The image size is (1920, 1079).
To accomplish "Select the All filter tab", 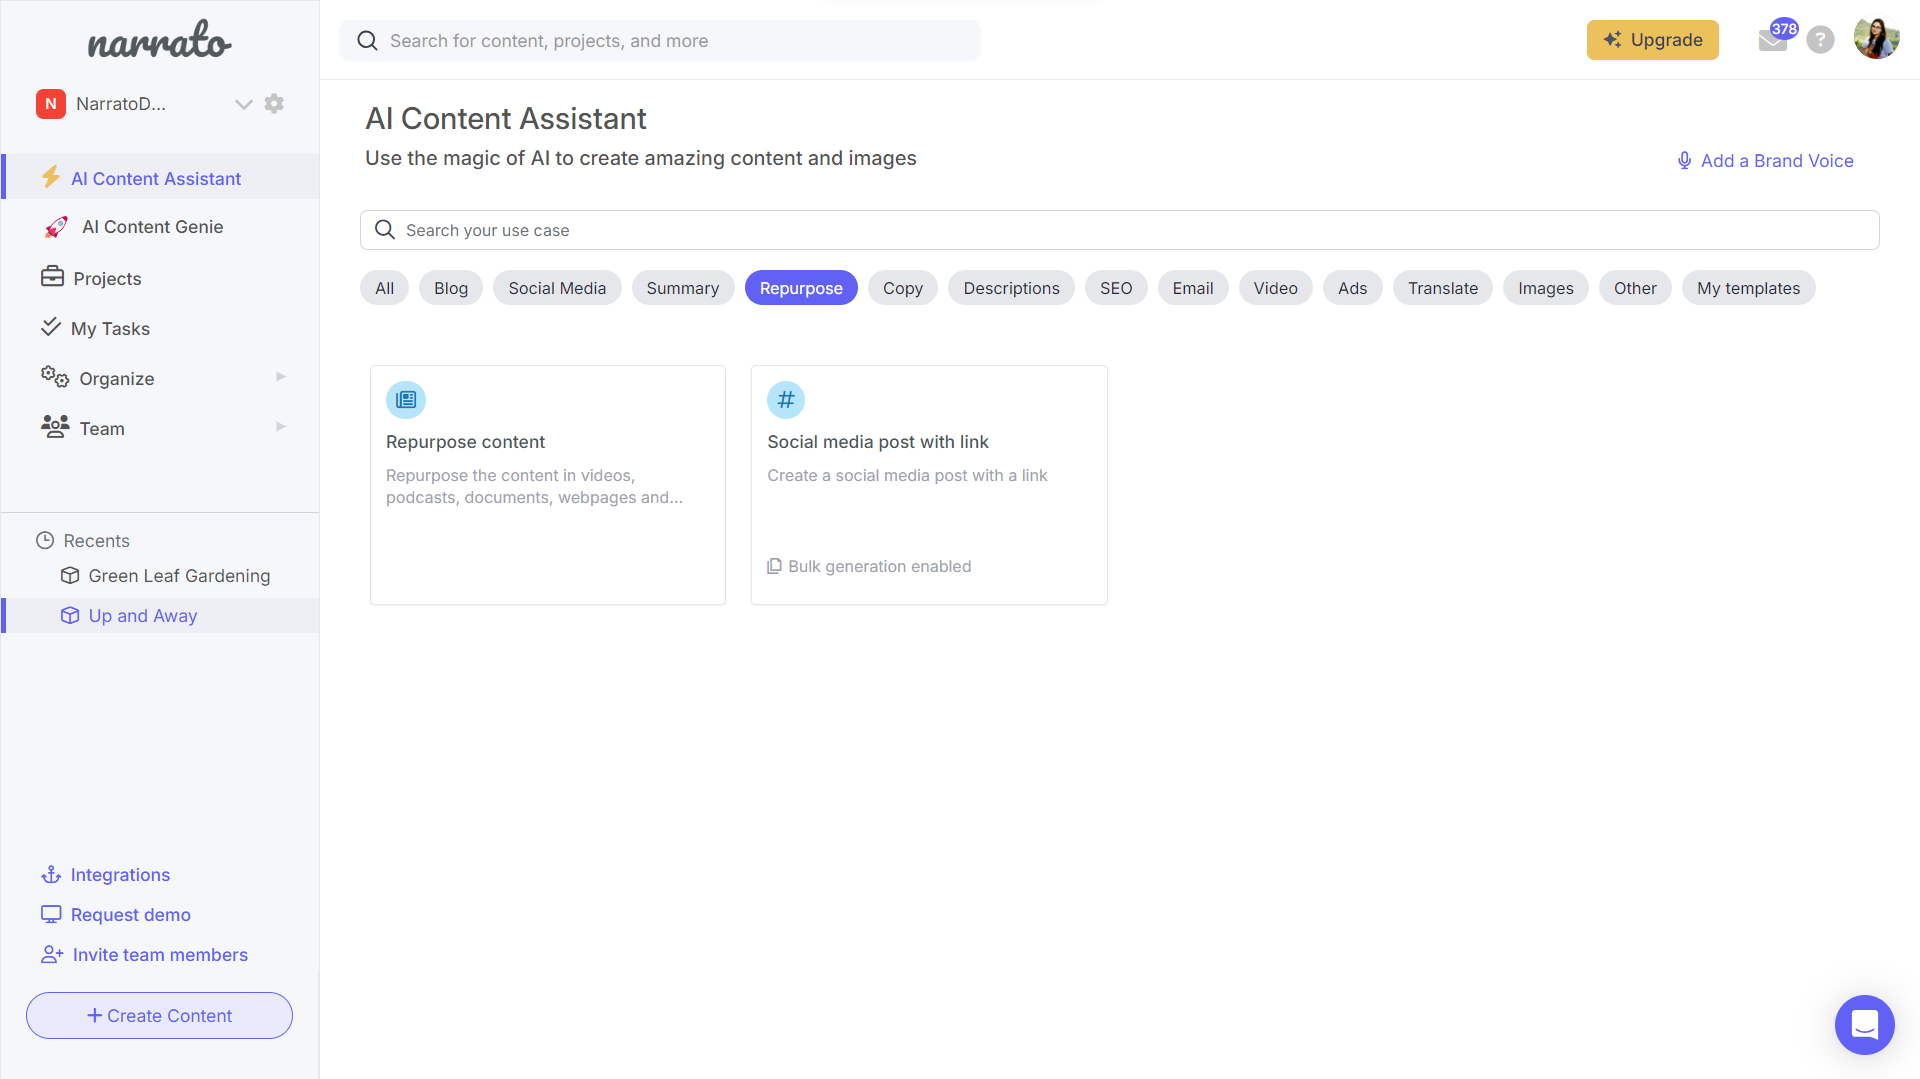I will coord(384,288).
